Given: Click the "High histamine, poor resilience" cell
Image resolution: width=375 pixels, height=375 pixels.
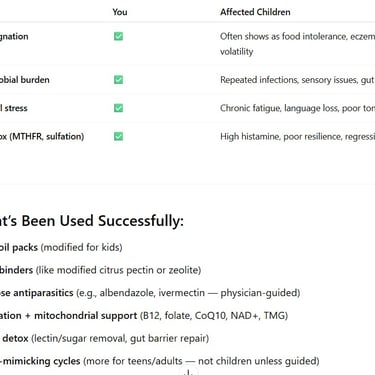Looking at the screenshot, I should click(x=297, y=137).
